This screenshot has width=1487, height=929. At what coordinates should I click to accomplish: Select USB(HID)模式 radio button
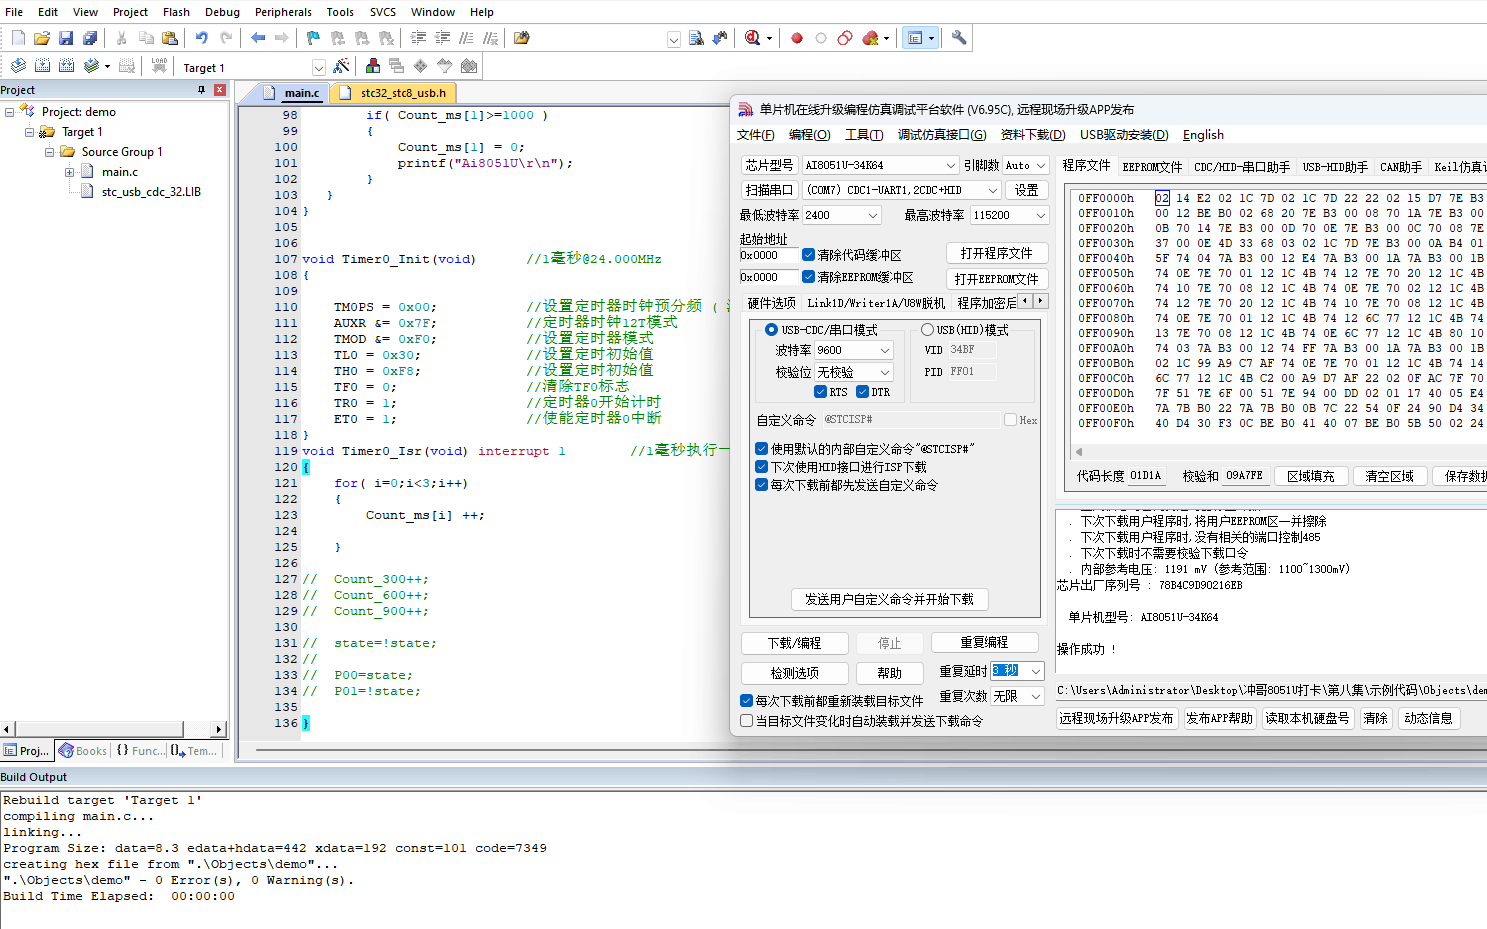(x=927, y=330)
